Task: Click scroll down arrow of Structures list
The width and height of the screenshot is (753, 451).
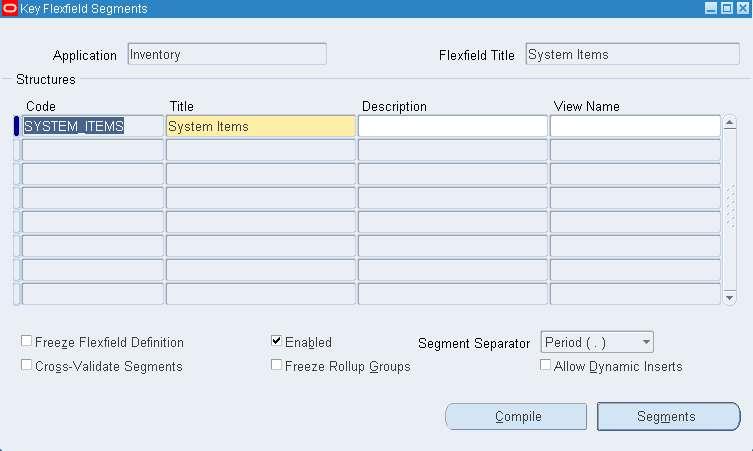Action: click(x=729, y=298)
